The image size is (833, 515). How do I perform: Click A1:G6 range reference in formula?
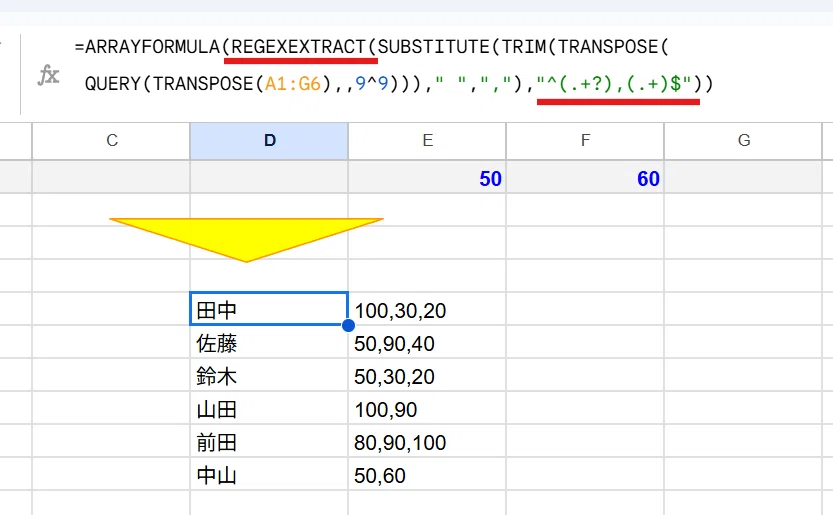pos(293,84)
